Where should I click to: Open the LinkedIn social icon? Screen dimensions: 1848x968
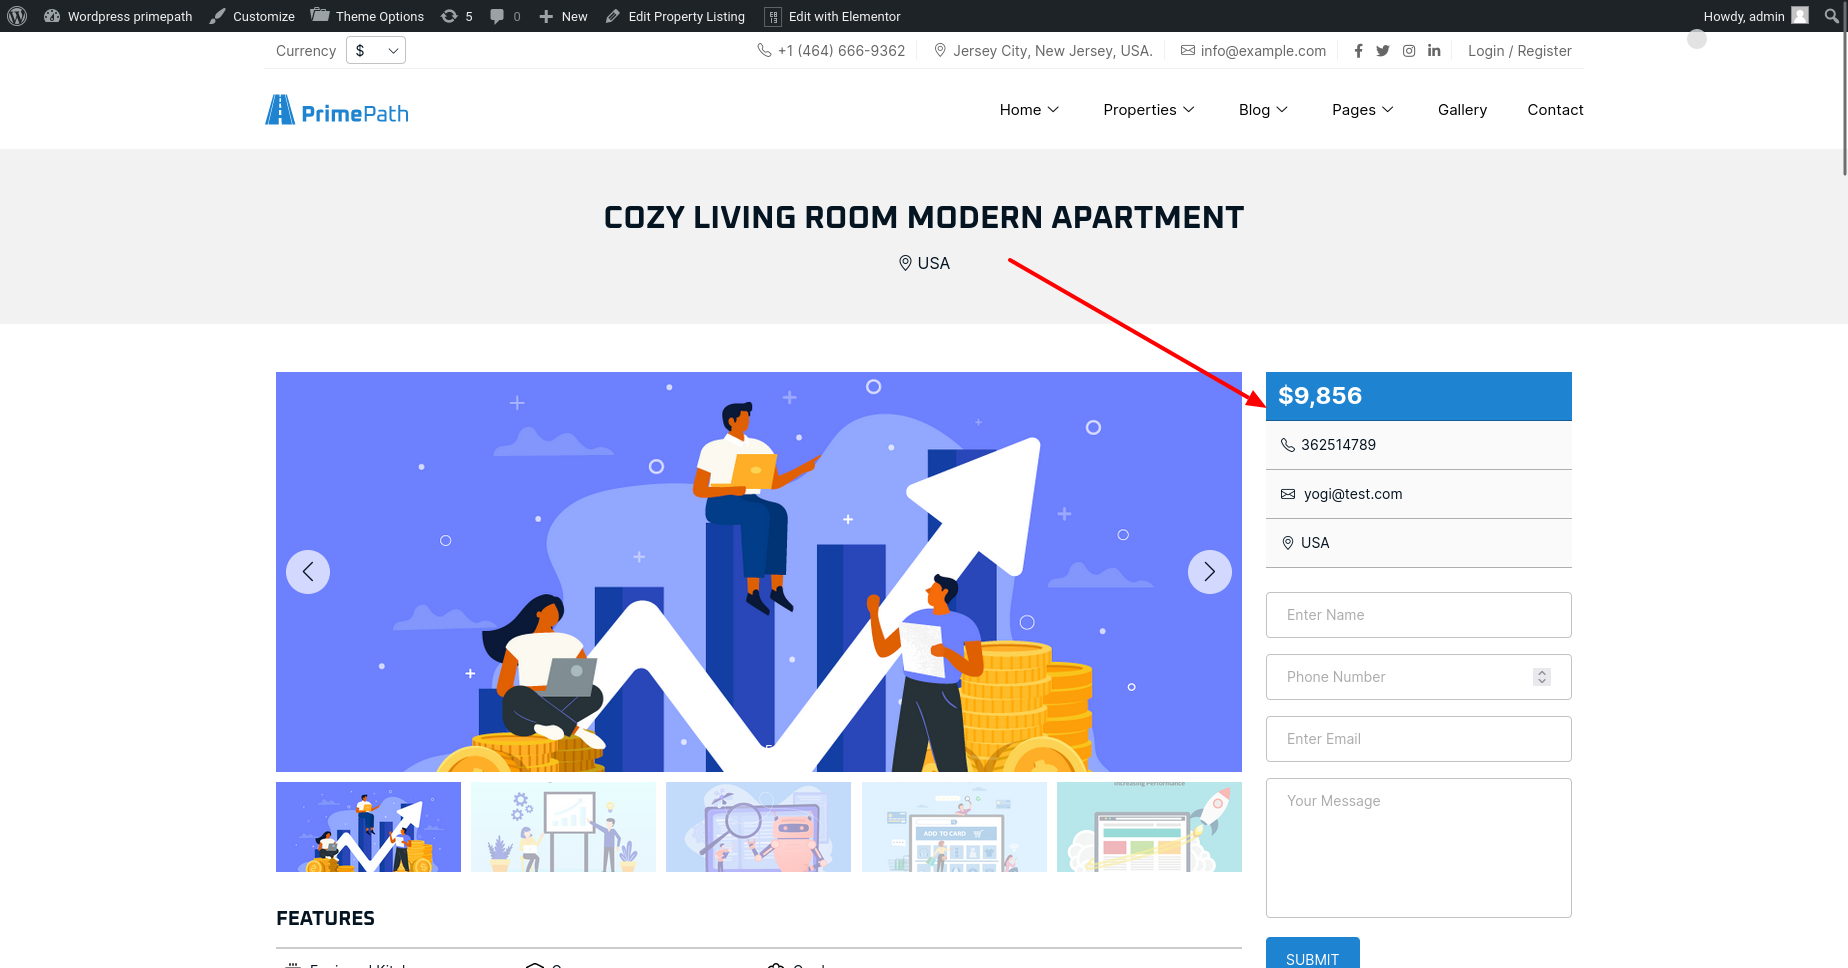coord(1434,51)
